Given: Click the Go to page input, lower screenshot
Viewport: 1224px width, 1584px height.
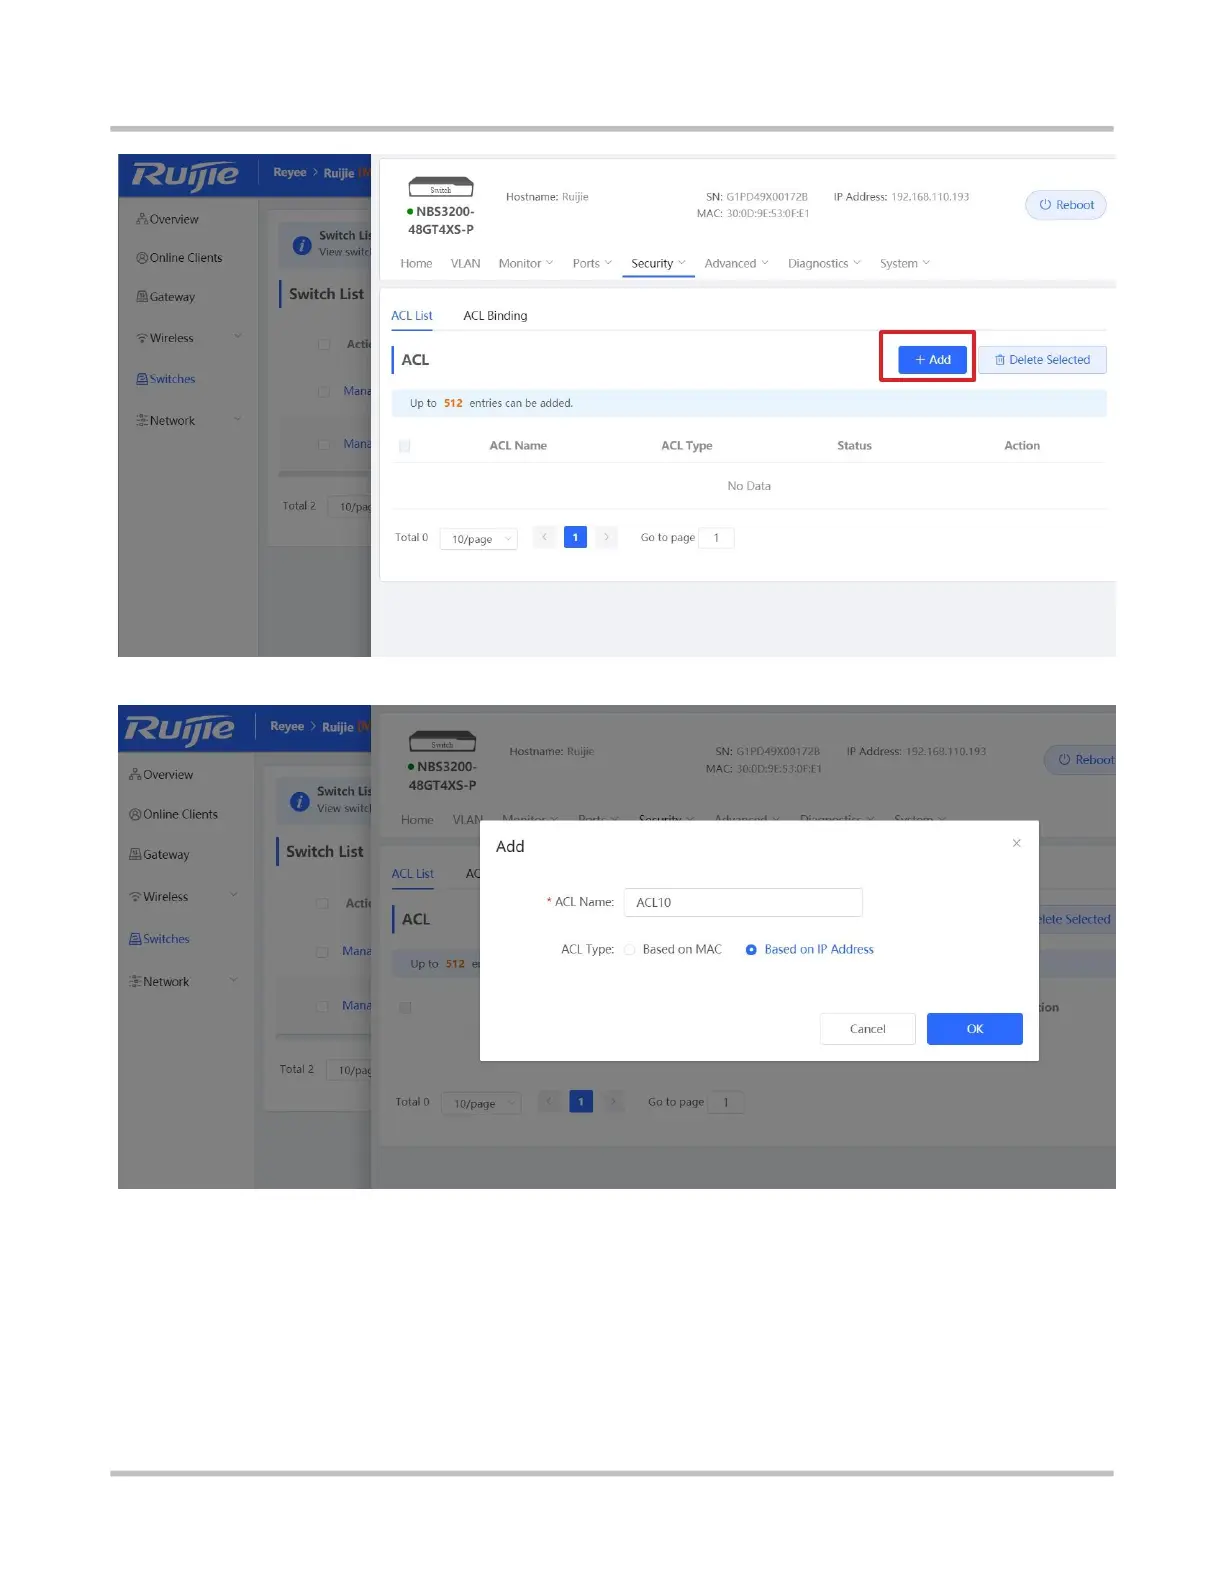Looking at the screenshot, I should coord(726,1102).
